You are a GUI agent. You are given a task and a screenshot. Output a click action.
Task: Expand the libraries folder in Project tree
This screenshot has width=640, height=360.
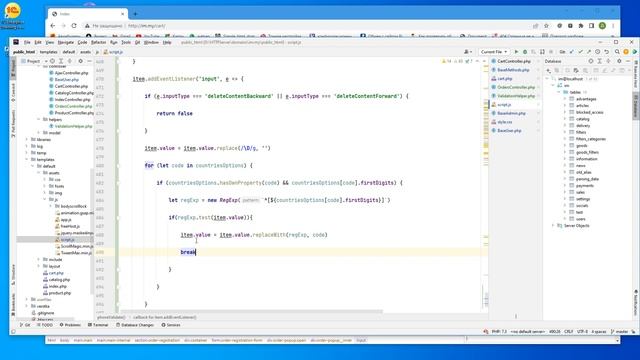(x=27, y=140)
